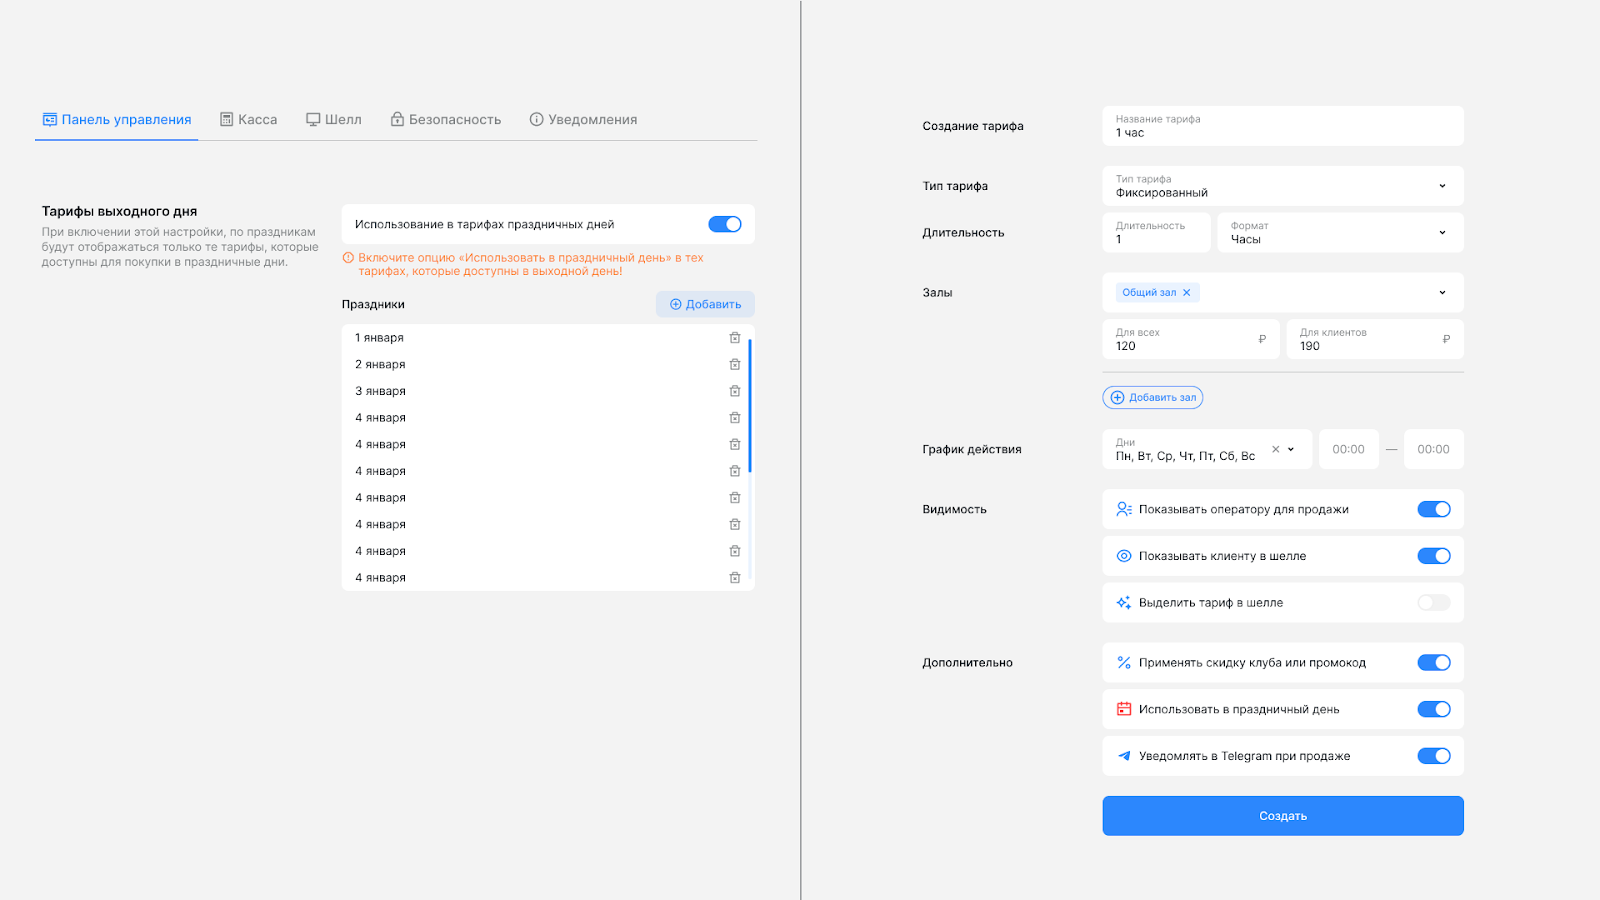The height and width of the screenshot is (900, 1600).
Task: Toggle Применять скидку клуба или промокод
Action: coord(1434,663)
